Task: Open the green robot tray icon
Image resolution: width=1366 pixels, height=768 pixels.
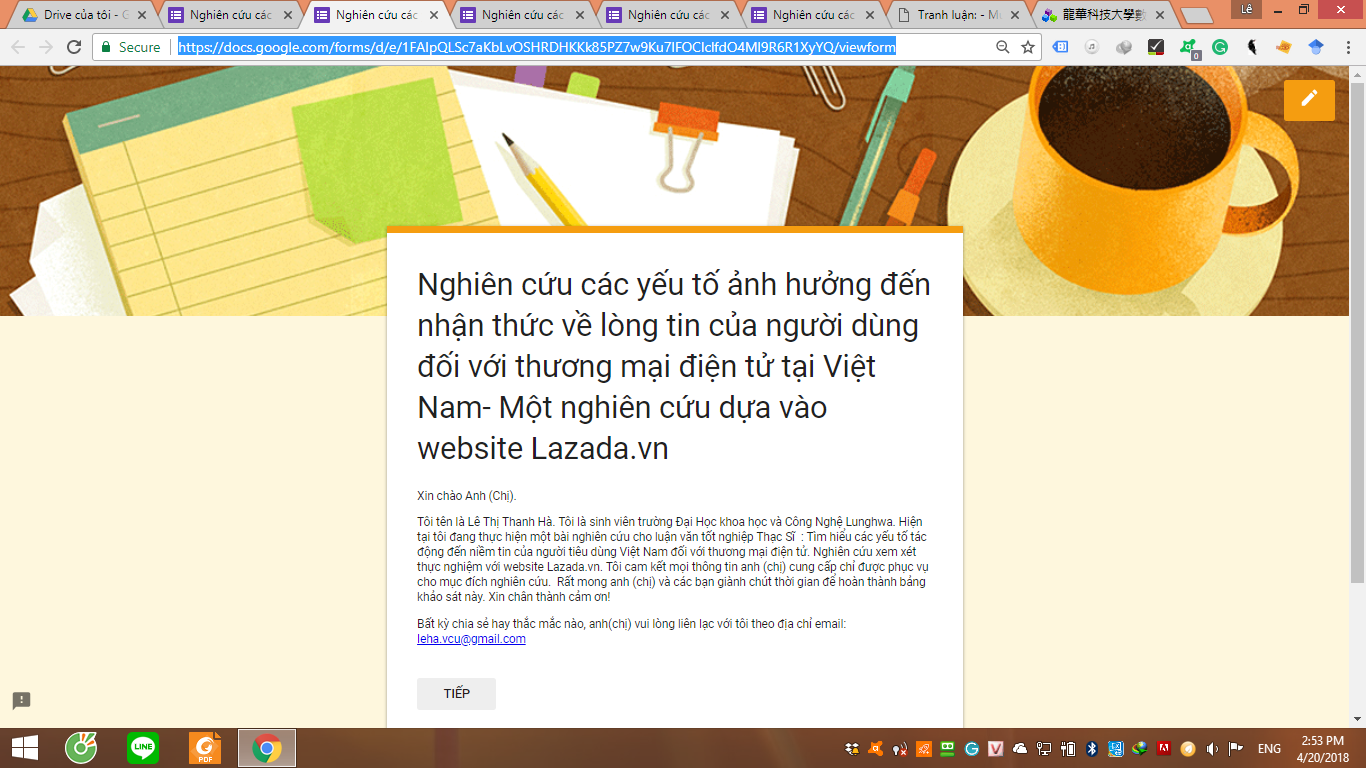Action: click(x=948, y=748)
